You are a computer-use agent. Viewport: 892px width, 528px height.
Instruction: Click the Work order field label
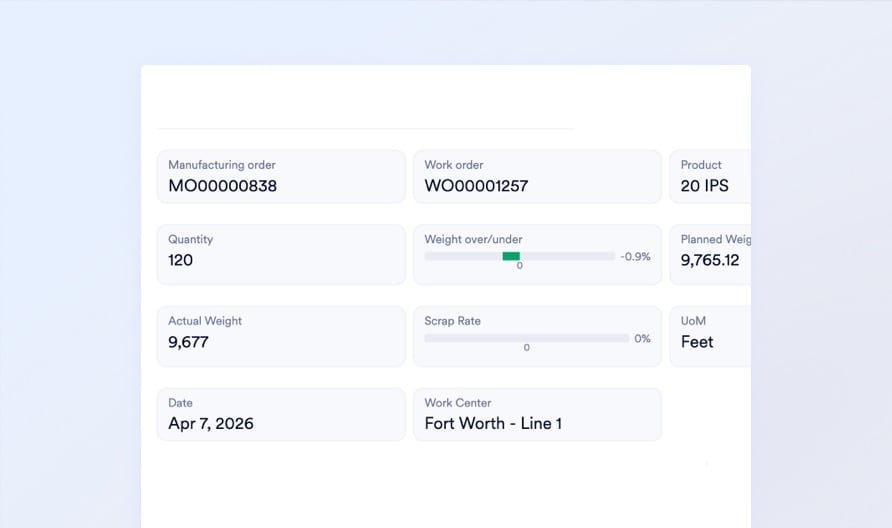(453, 165)
